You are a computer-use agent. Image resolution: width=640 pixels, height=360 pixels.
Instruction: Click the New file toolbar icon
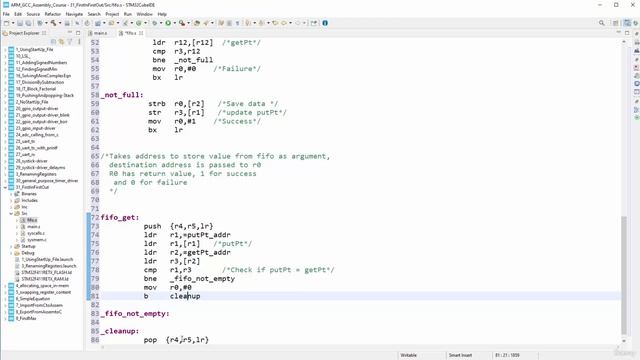point(7,23)
